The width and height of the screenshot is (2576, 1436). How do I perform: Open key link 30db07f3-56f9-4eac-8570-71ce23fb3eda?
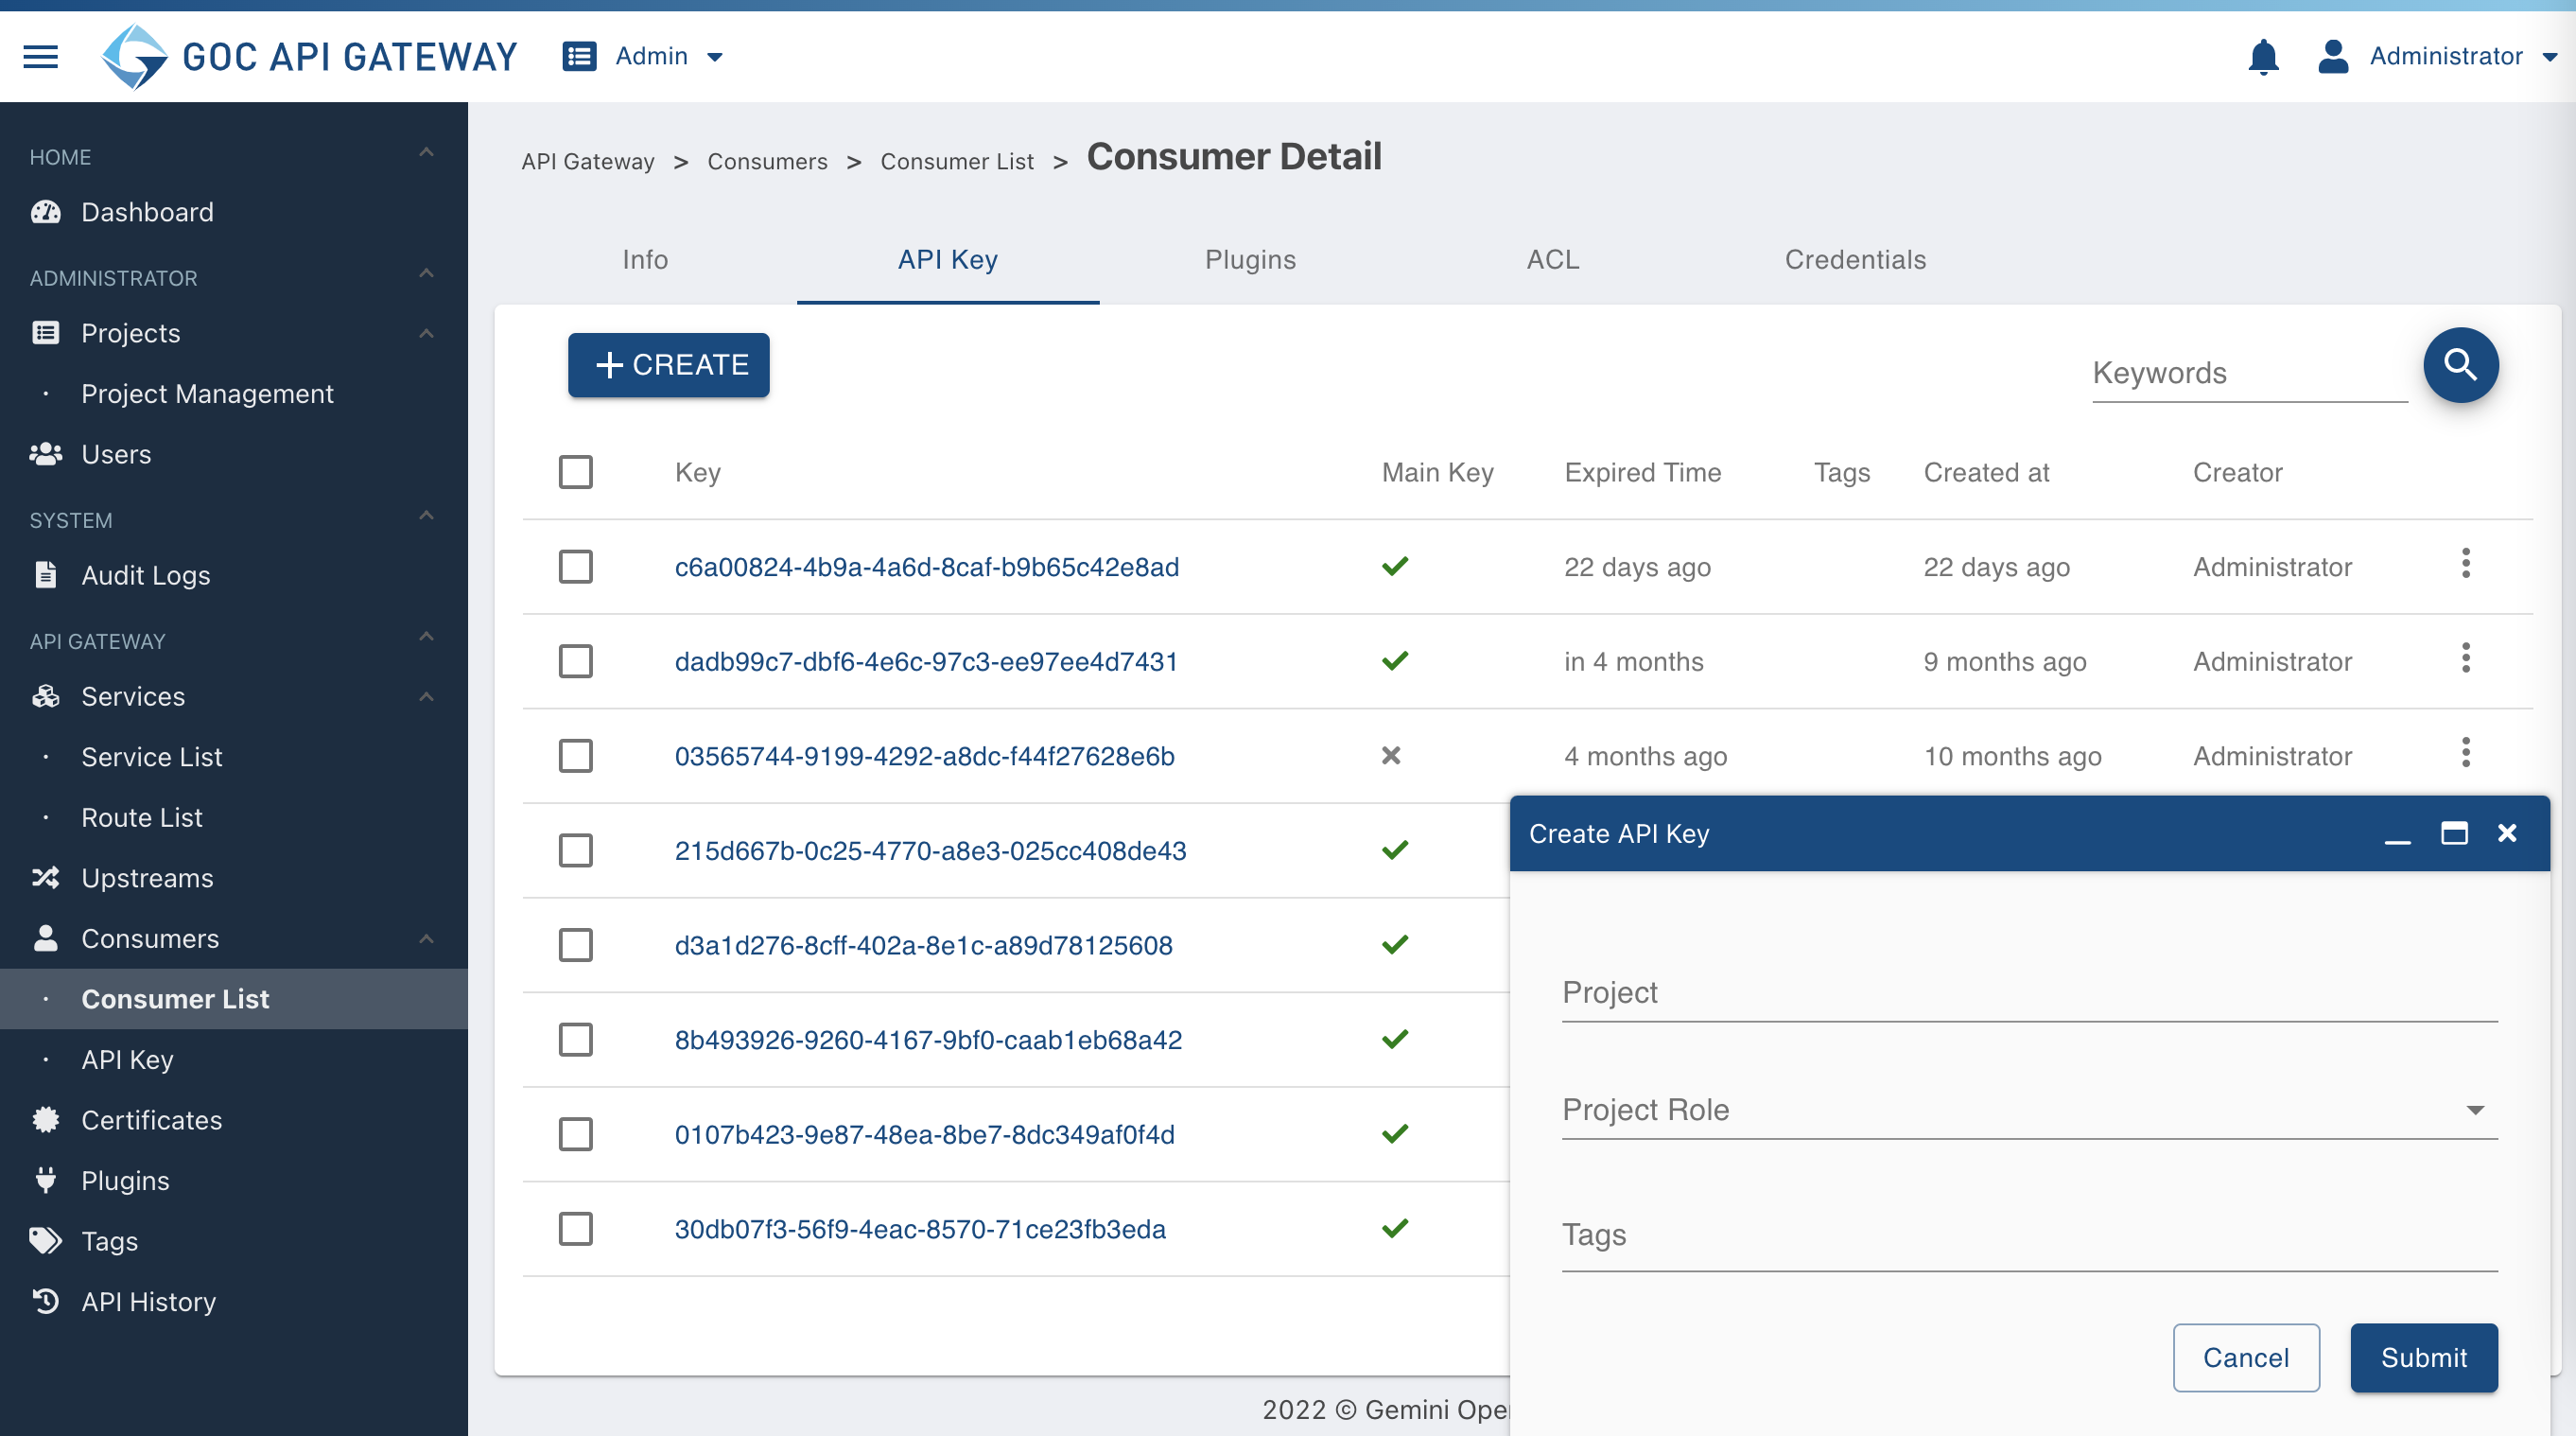click(x=920, y=1229)
